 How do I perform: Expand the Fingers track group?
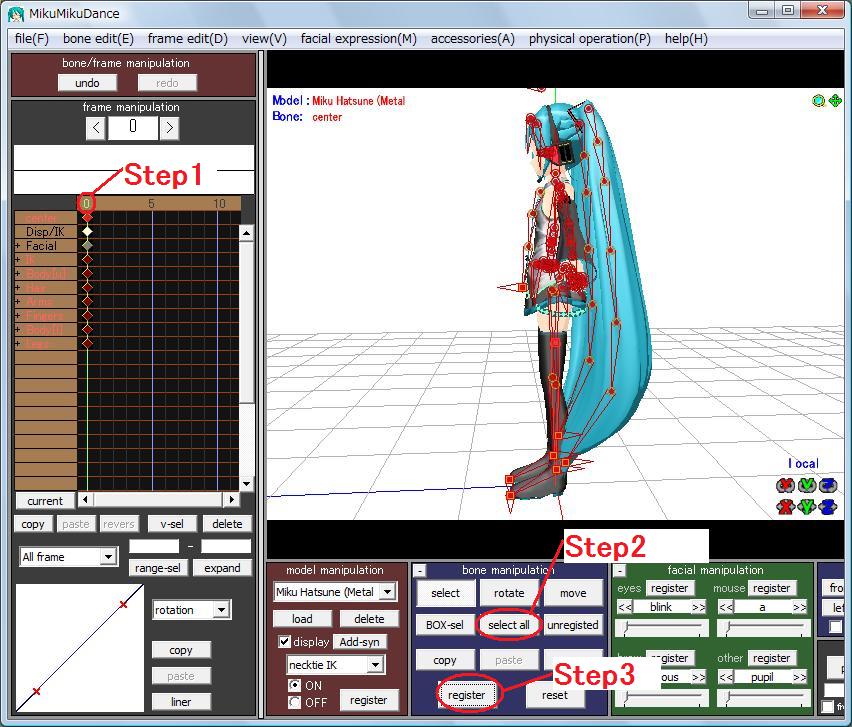[18, 316]
